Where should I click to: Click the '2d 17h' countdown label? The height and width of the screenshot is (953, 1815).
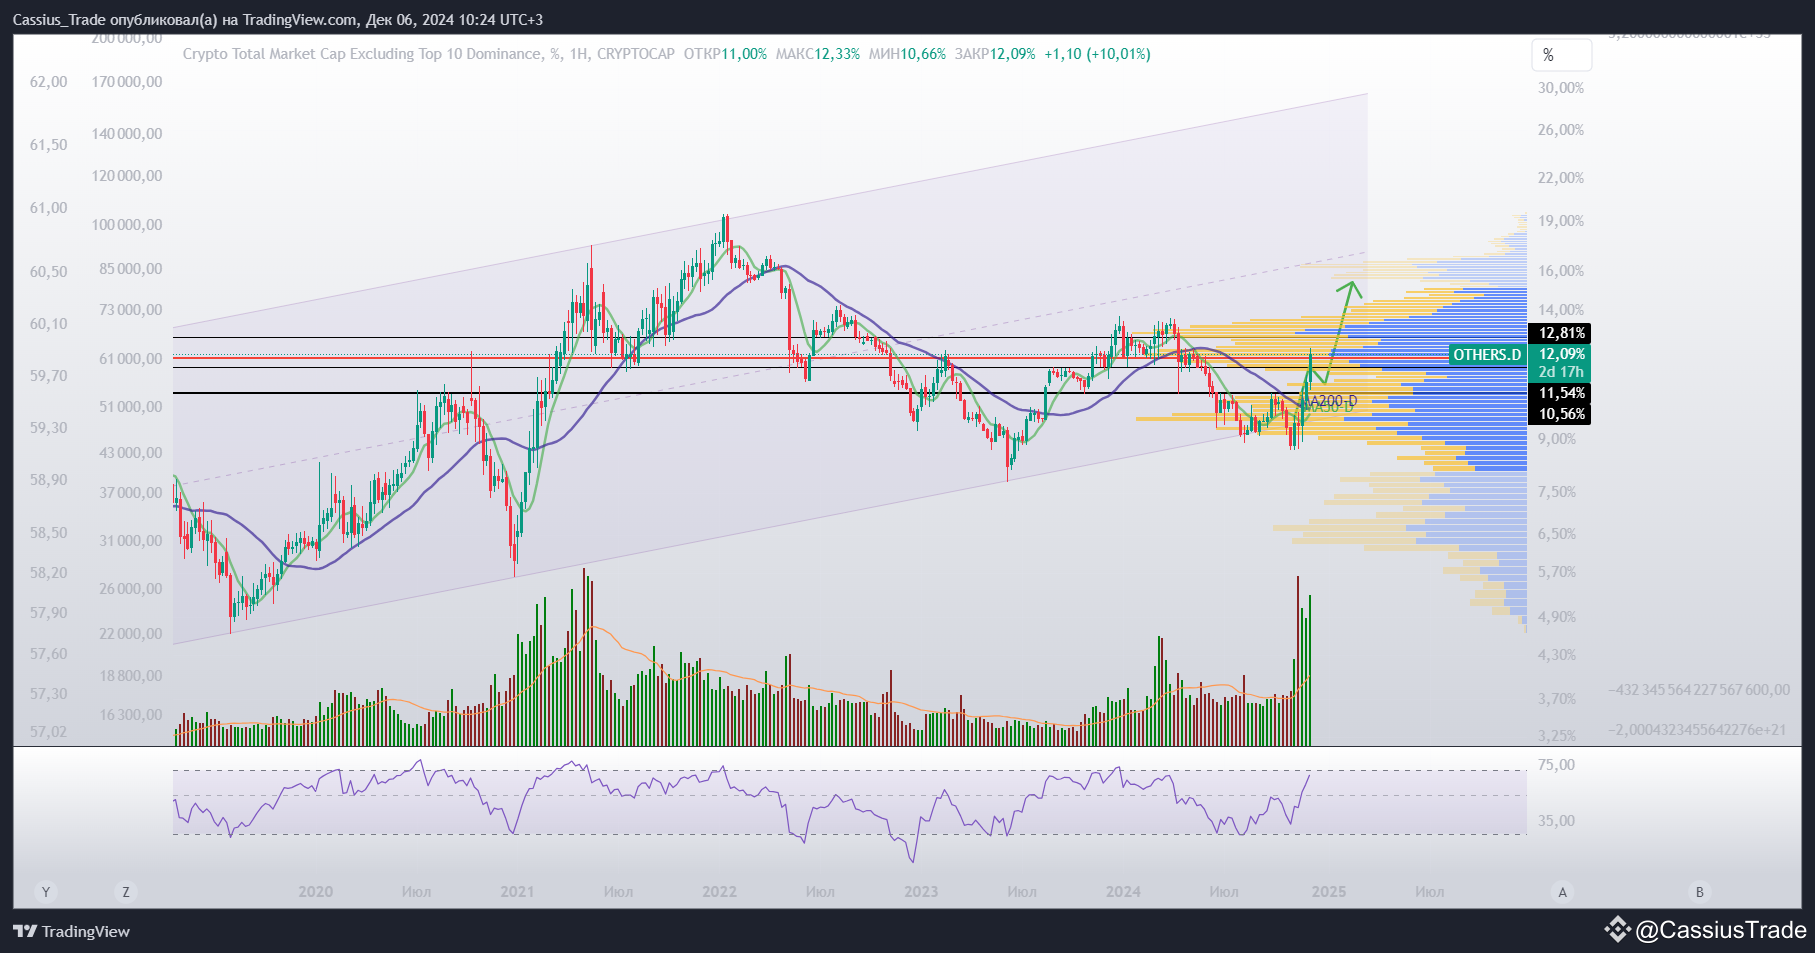1561,372
